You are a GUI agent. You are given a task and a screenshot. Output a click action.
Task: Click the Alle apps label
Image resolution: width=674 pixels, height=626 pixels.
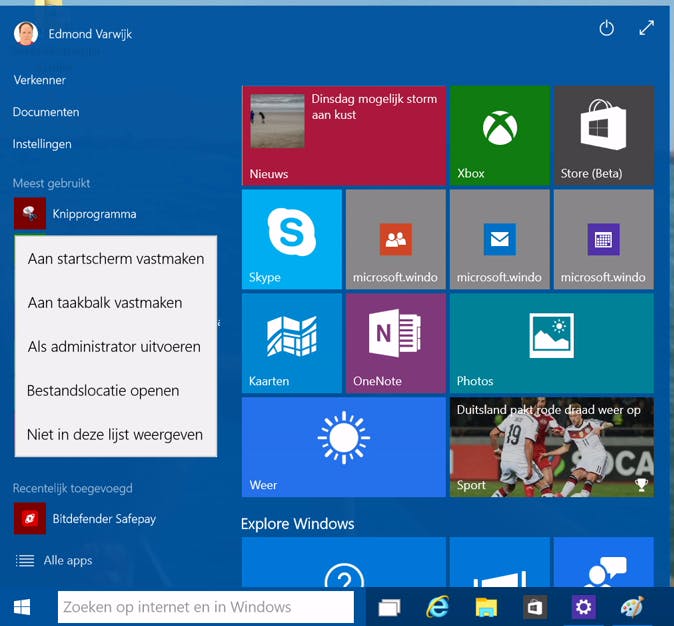pos(68,560)
